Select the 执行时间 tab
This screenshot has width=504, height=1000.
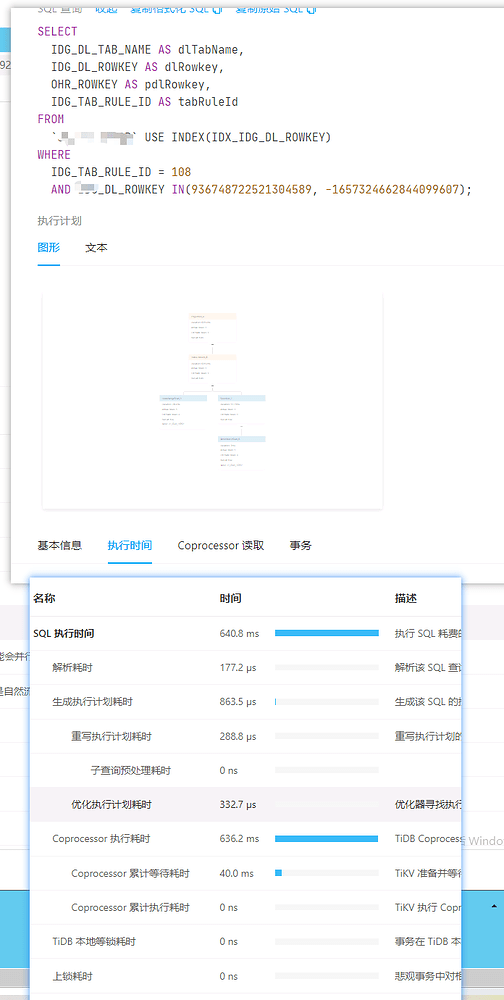130,546
